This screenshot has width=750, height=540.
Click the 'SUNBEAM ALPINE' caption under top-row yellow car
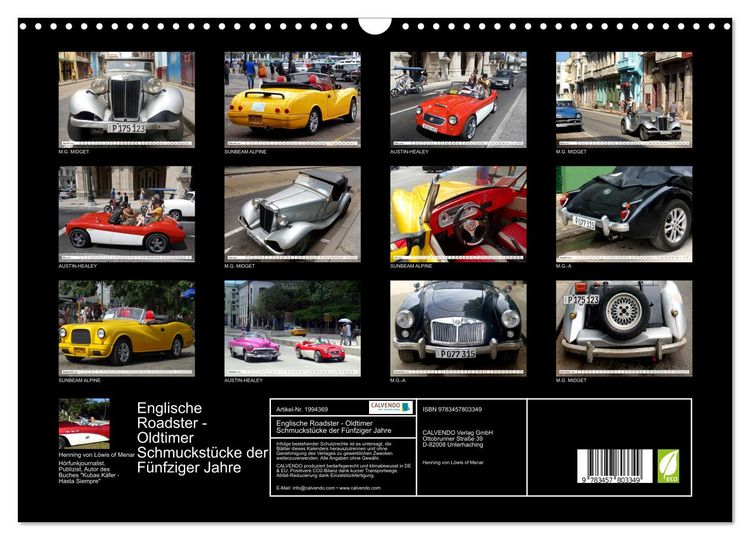[x=245, y=152]
